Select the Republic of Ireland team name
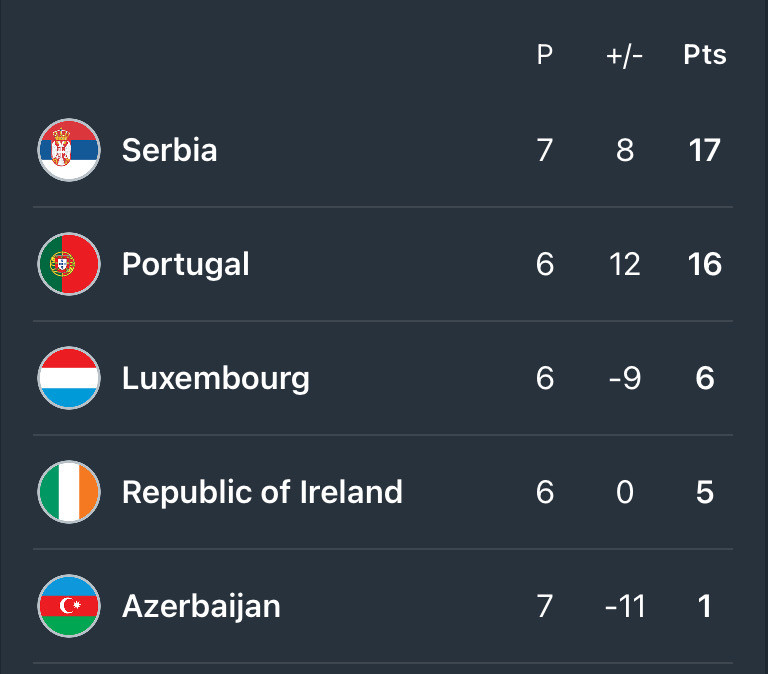 coord(263,492)
